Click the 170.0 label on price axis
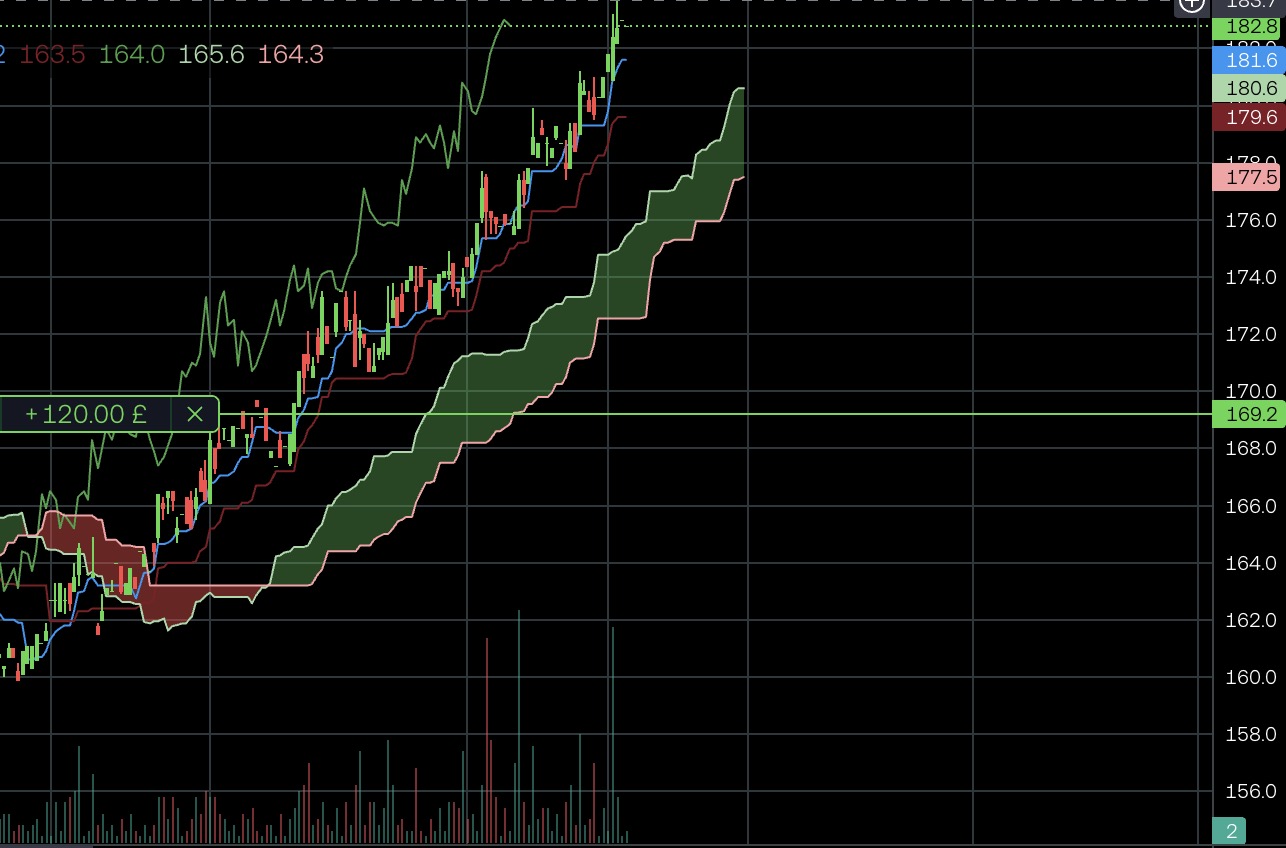Image resolution: width=1286 pixels, height=848 pixels. click(1250, 391)
